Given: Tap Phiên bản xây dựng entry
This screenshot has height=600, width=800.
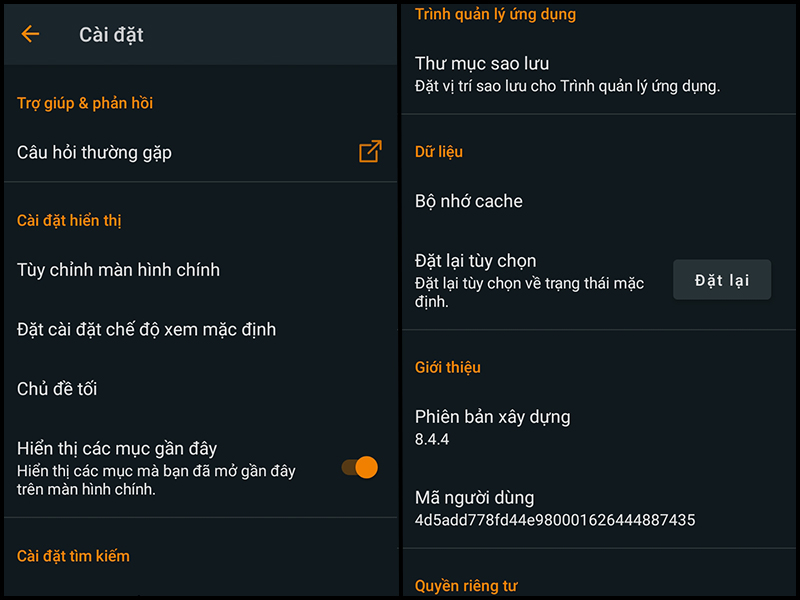Looking at the screenshot, I should click(x=492, y=417).
